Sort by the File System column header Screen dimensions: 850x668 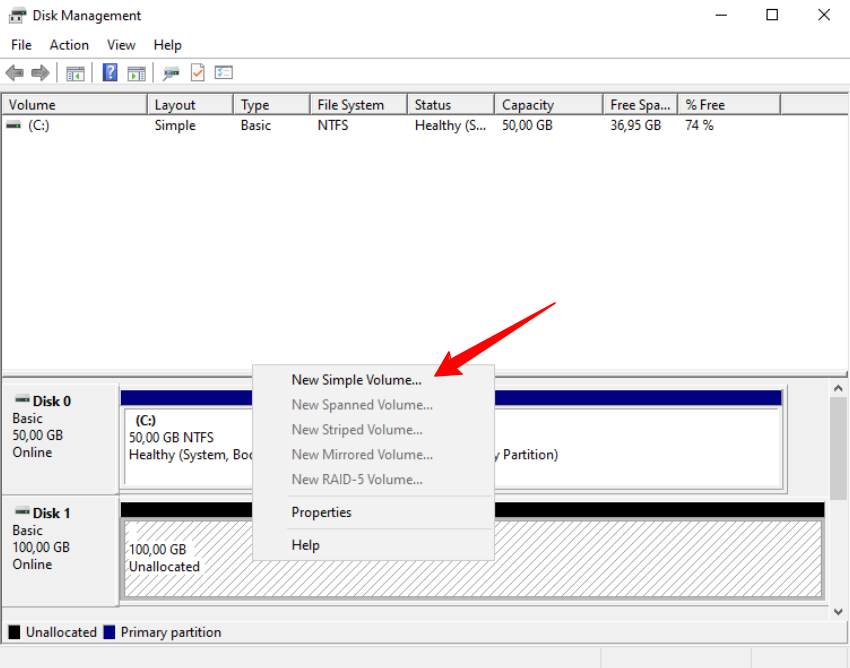coord(350,105)
